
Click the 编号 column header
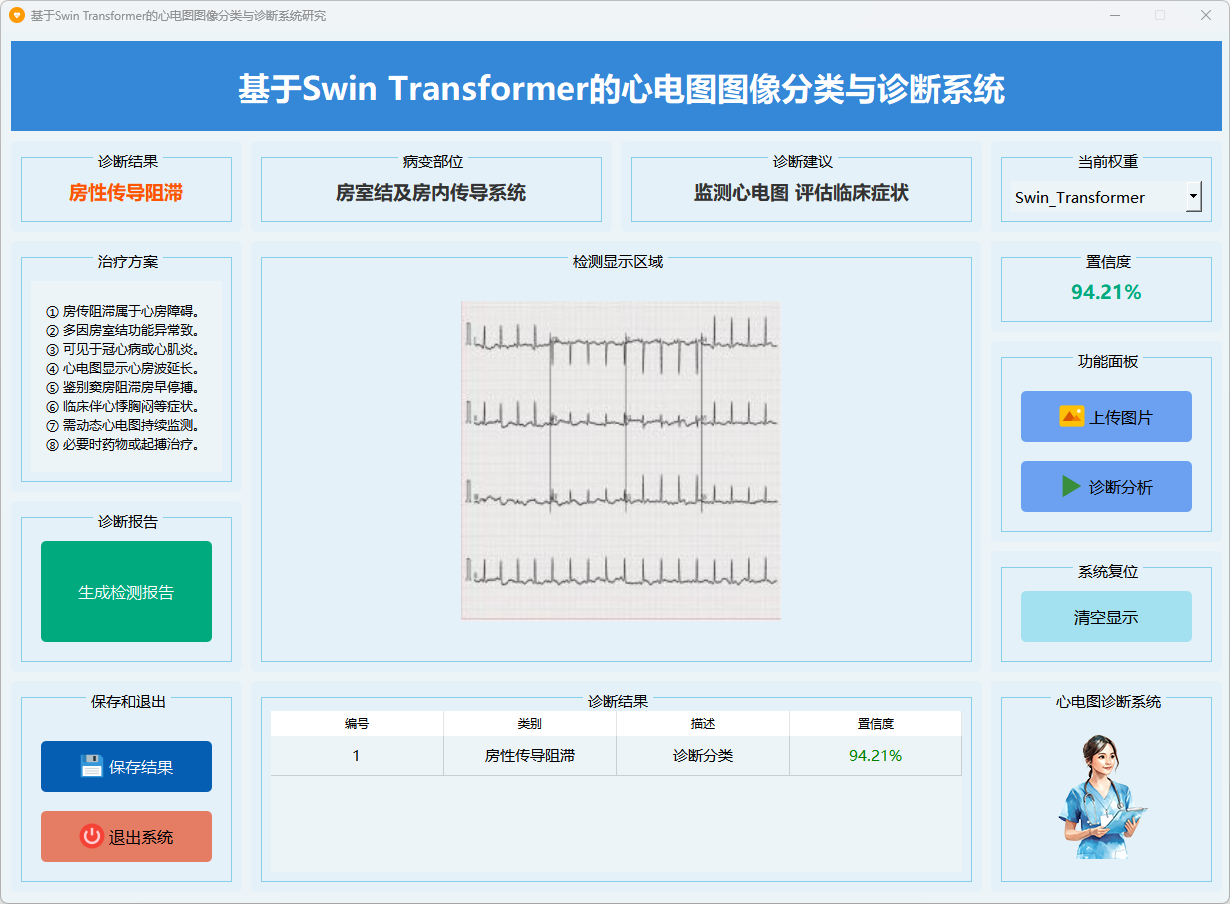tap(357, 724)
